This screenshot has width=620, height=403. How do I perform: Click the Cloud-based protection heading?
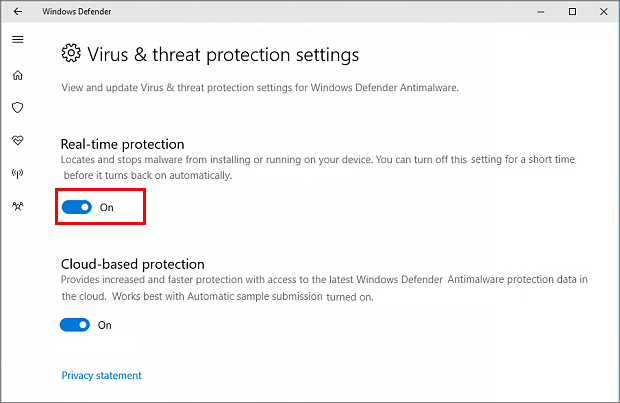coord(132,264)
